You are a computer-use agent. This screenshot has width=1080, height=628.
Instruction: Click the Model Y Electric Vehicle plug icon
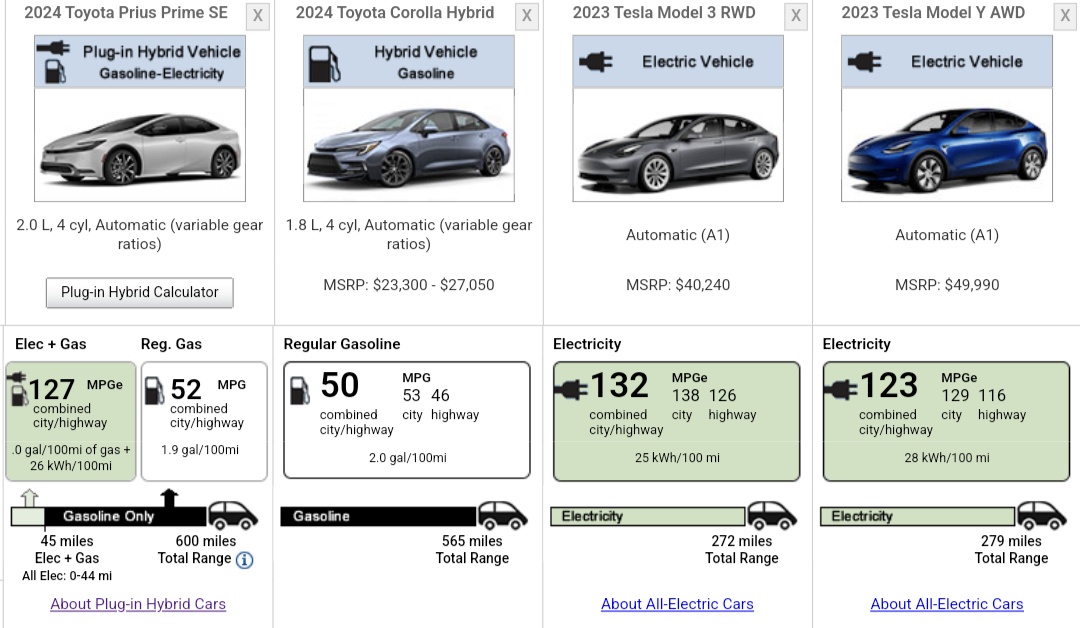coord(865,62)
